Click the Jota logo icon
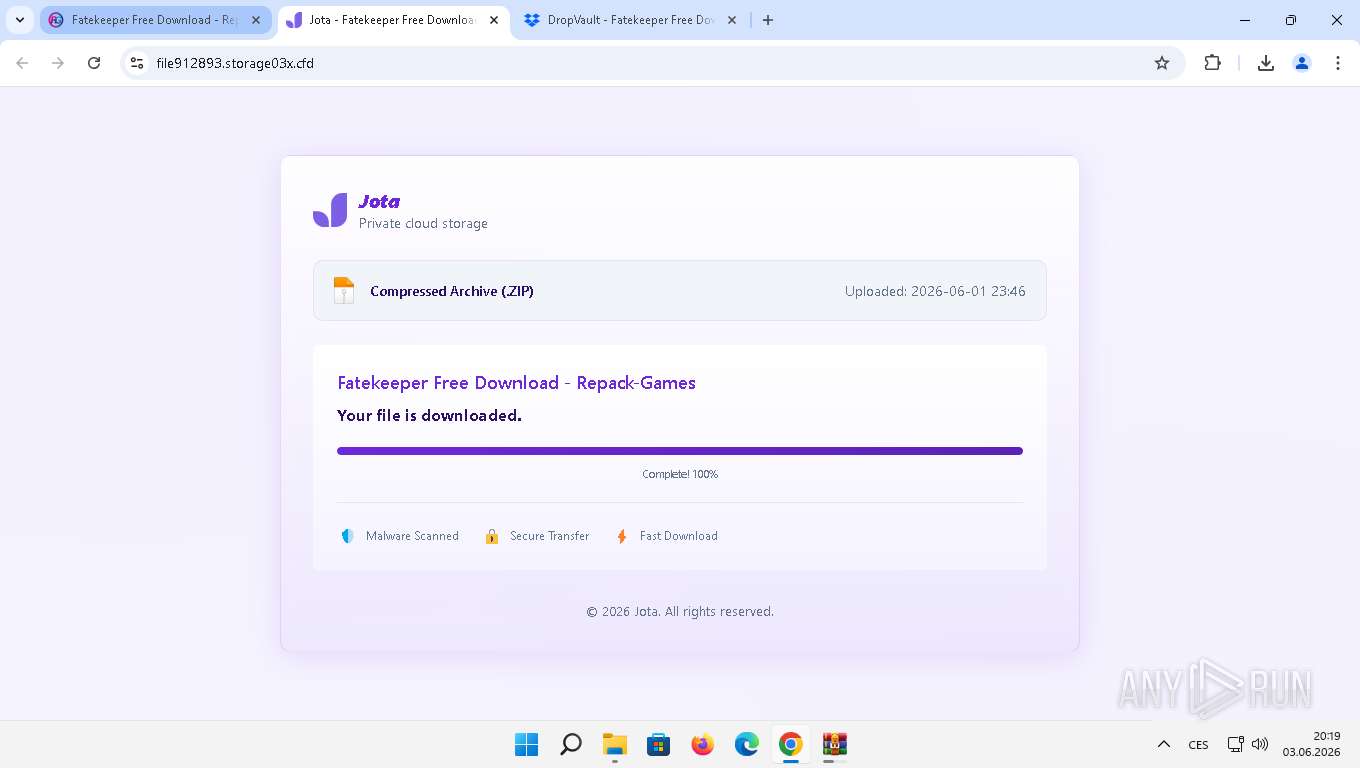This screenshot has height=768, width=1360. [x=330, y=210]
